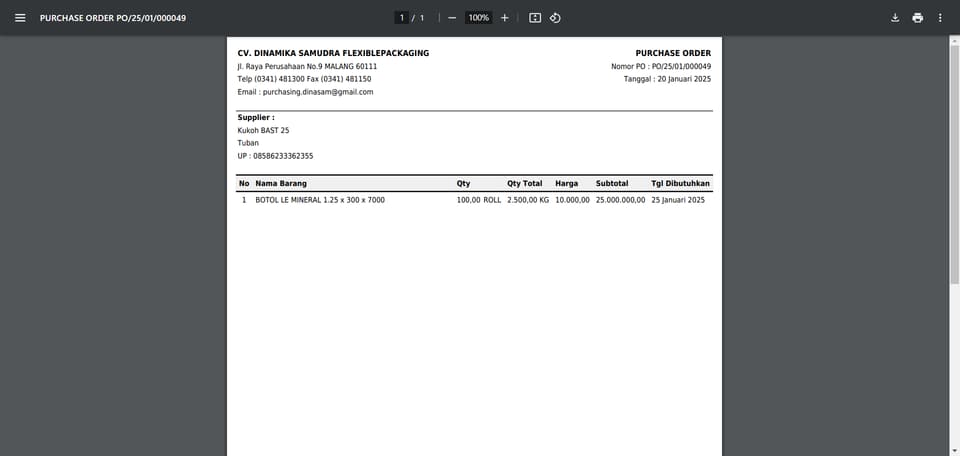Click the Nama Barang column header

[281, 183]
